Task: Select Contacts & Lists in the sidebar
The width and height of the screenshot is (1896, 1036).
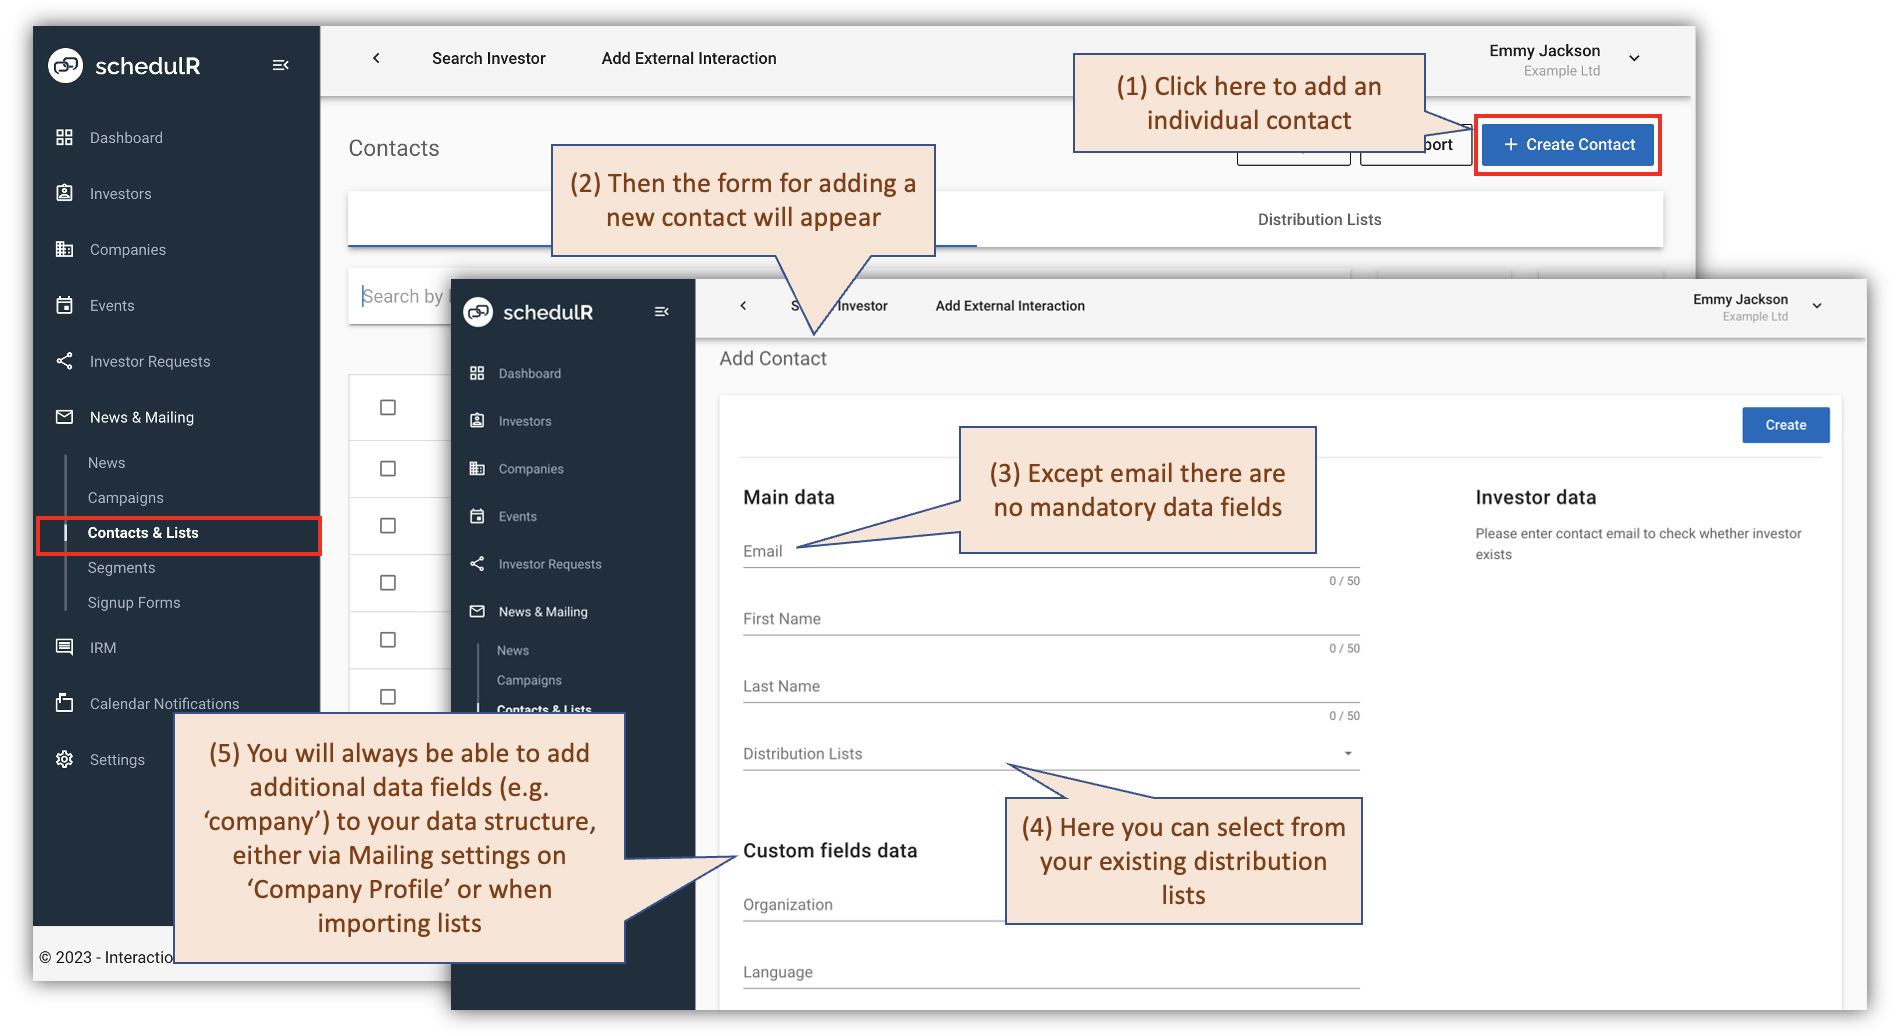Action: coord(143,532)
